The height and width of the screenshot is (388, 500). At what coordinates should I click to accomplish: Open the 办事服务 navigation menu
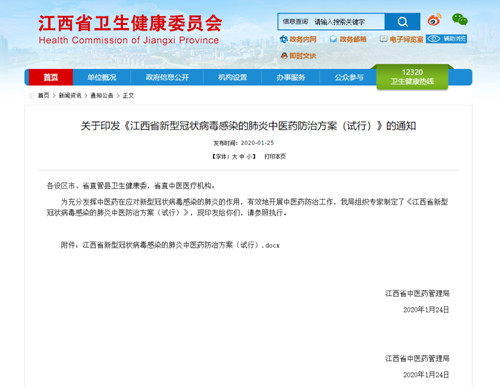pyautogui.click(x=290, y=77)
